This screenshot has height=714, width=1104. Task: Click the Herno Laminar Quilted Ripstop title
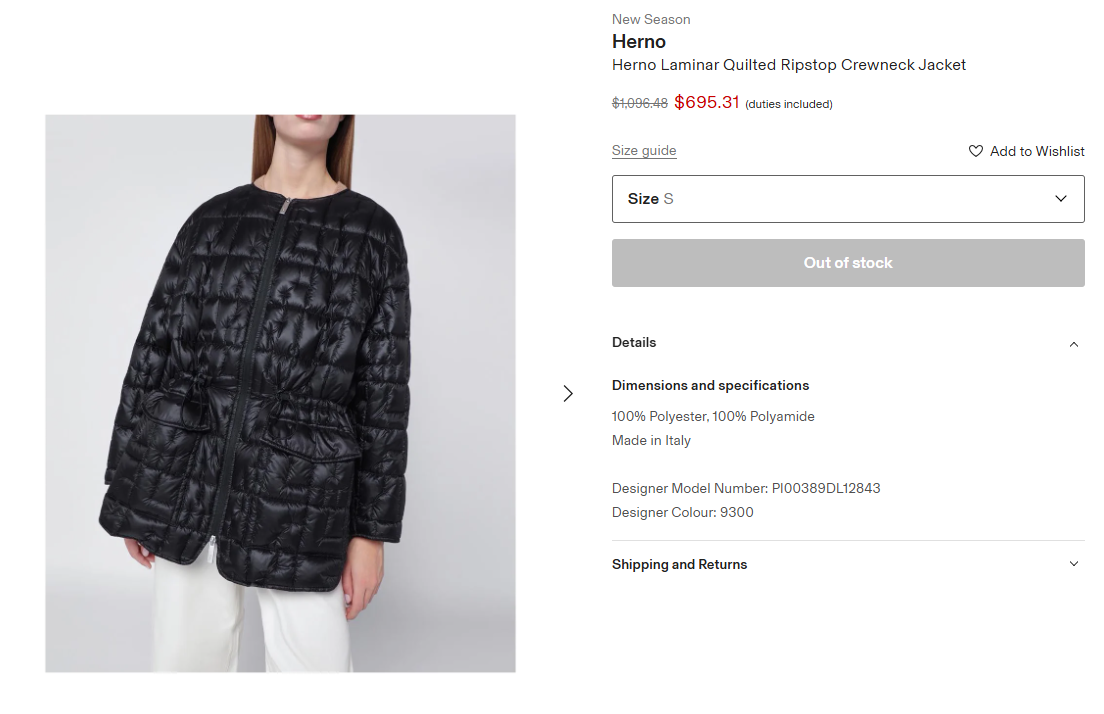[x=789, y=65]
